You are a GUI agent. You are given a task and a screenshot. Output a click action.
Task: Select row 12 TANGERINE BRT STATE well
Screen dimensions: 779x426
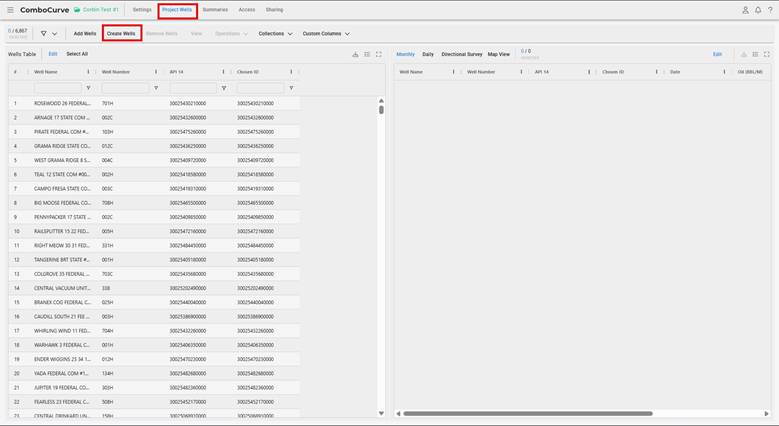(154, 259)
